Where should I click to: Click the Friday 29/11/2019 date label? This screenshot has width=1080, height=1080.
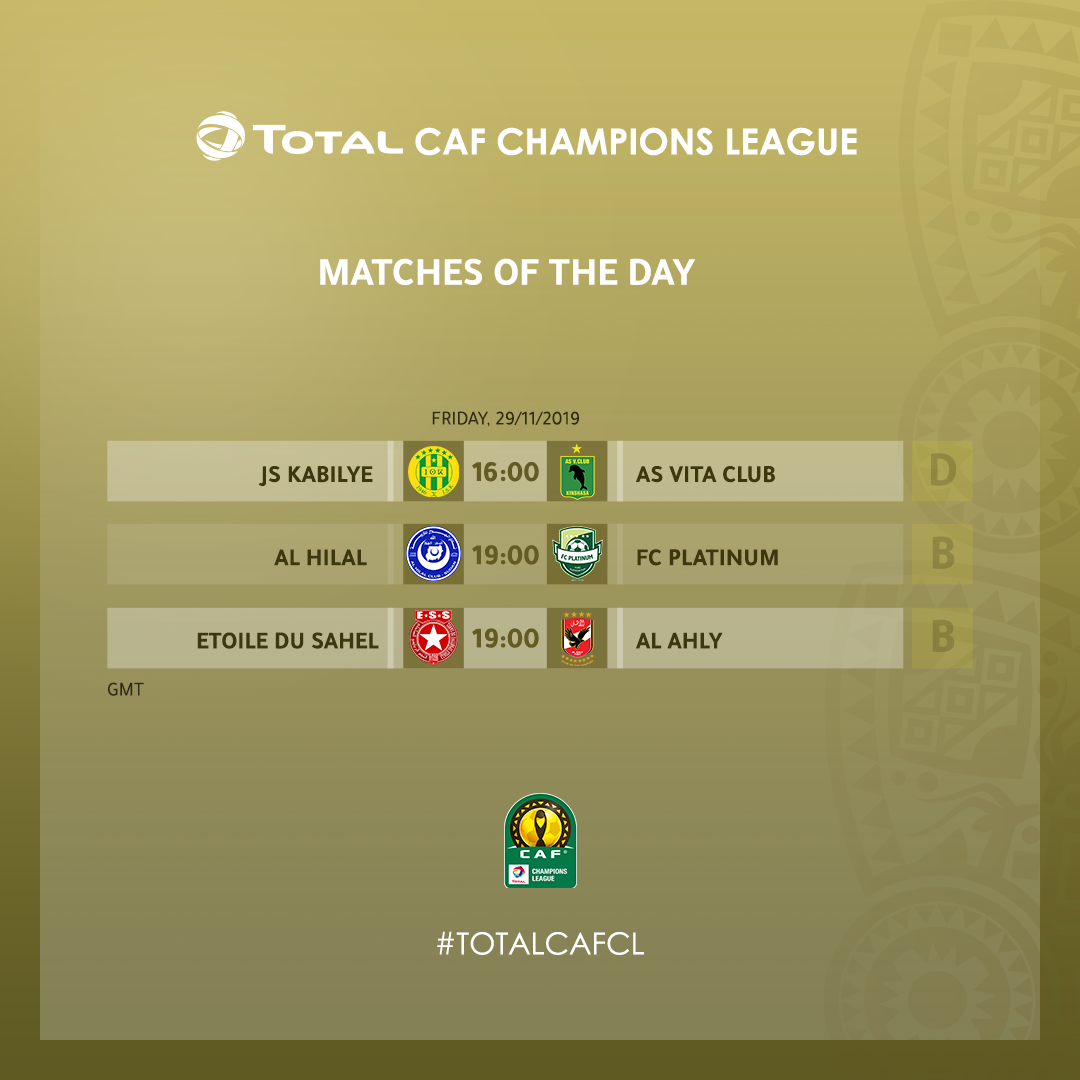click(506, 418)
